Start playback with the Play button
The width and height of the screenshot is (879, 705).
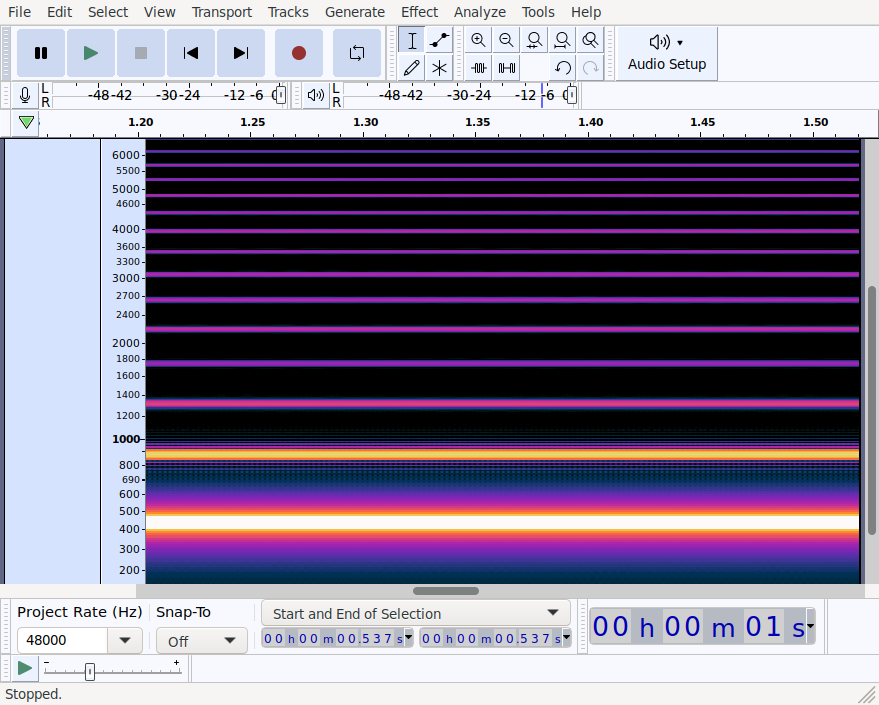tap(91, 53)
